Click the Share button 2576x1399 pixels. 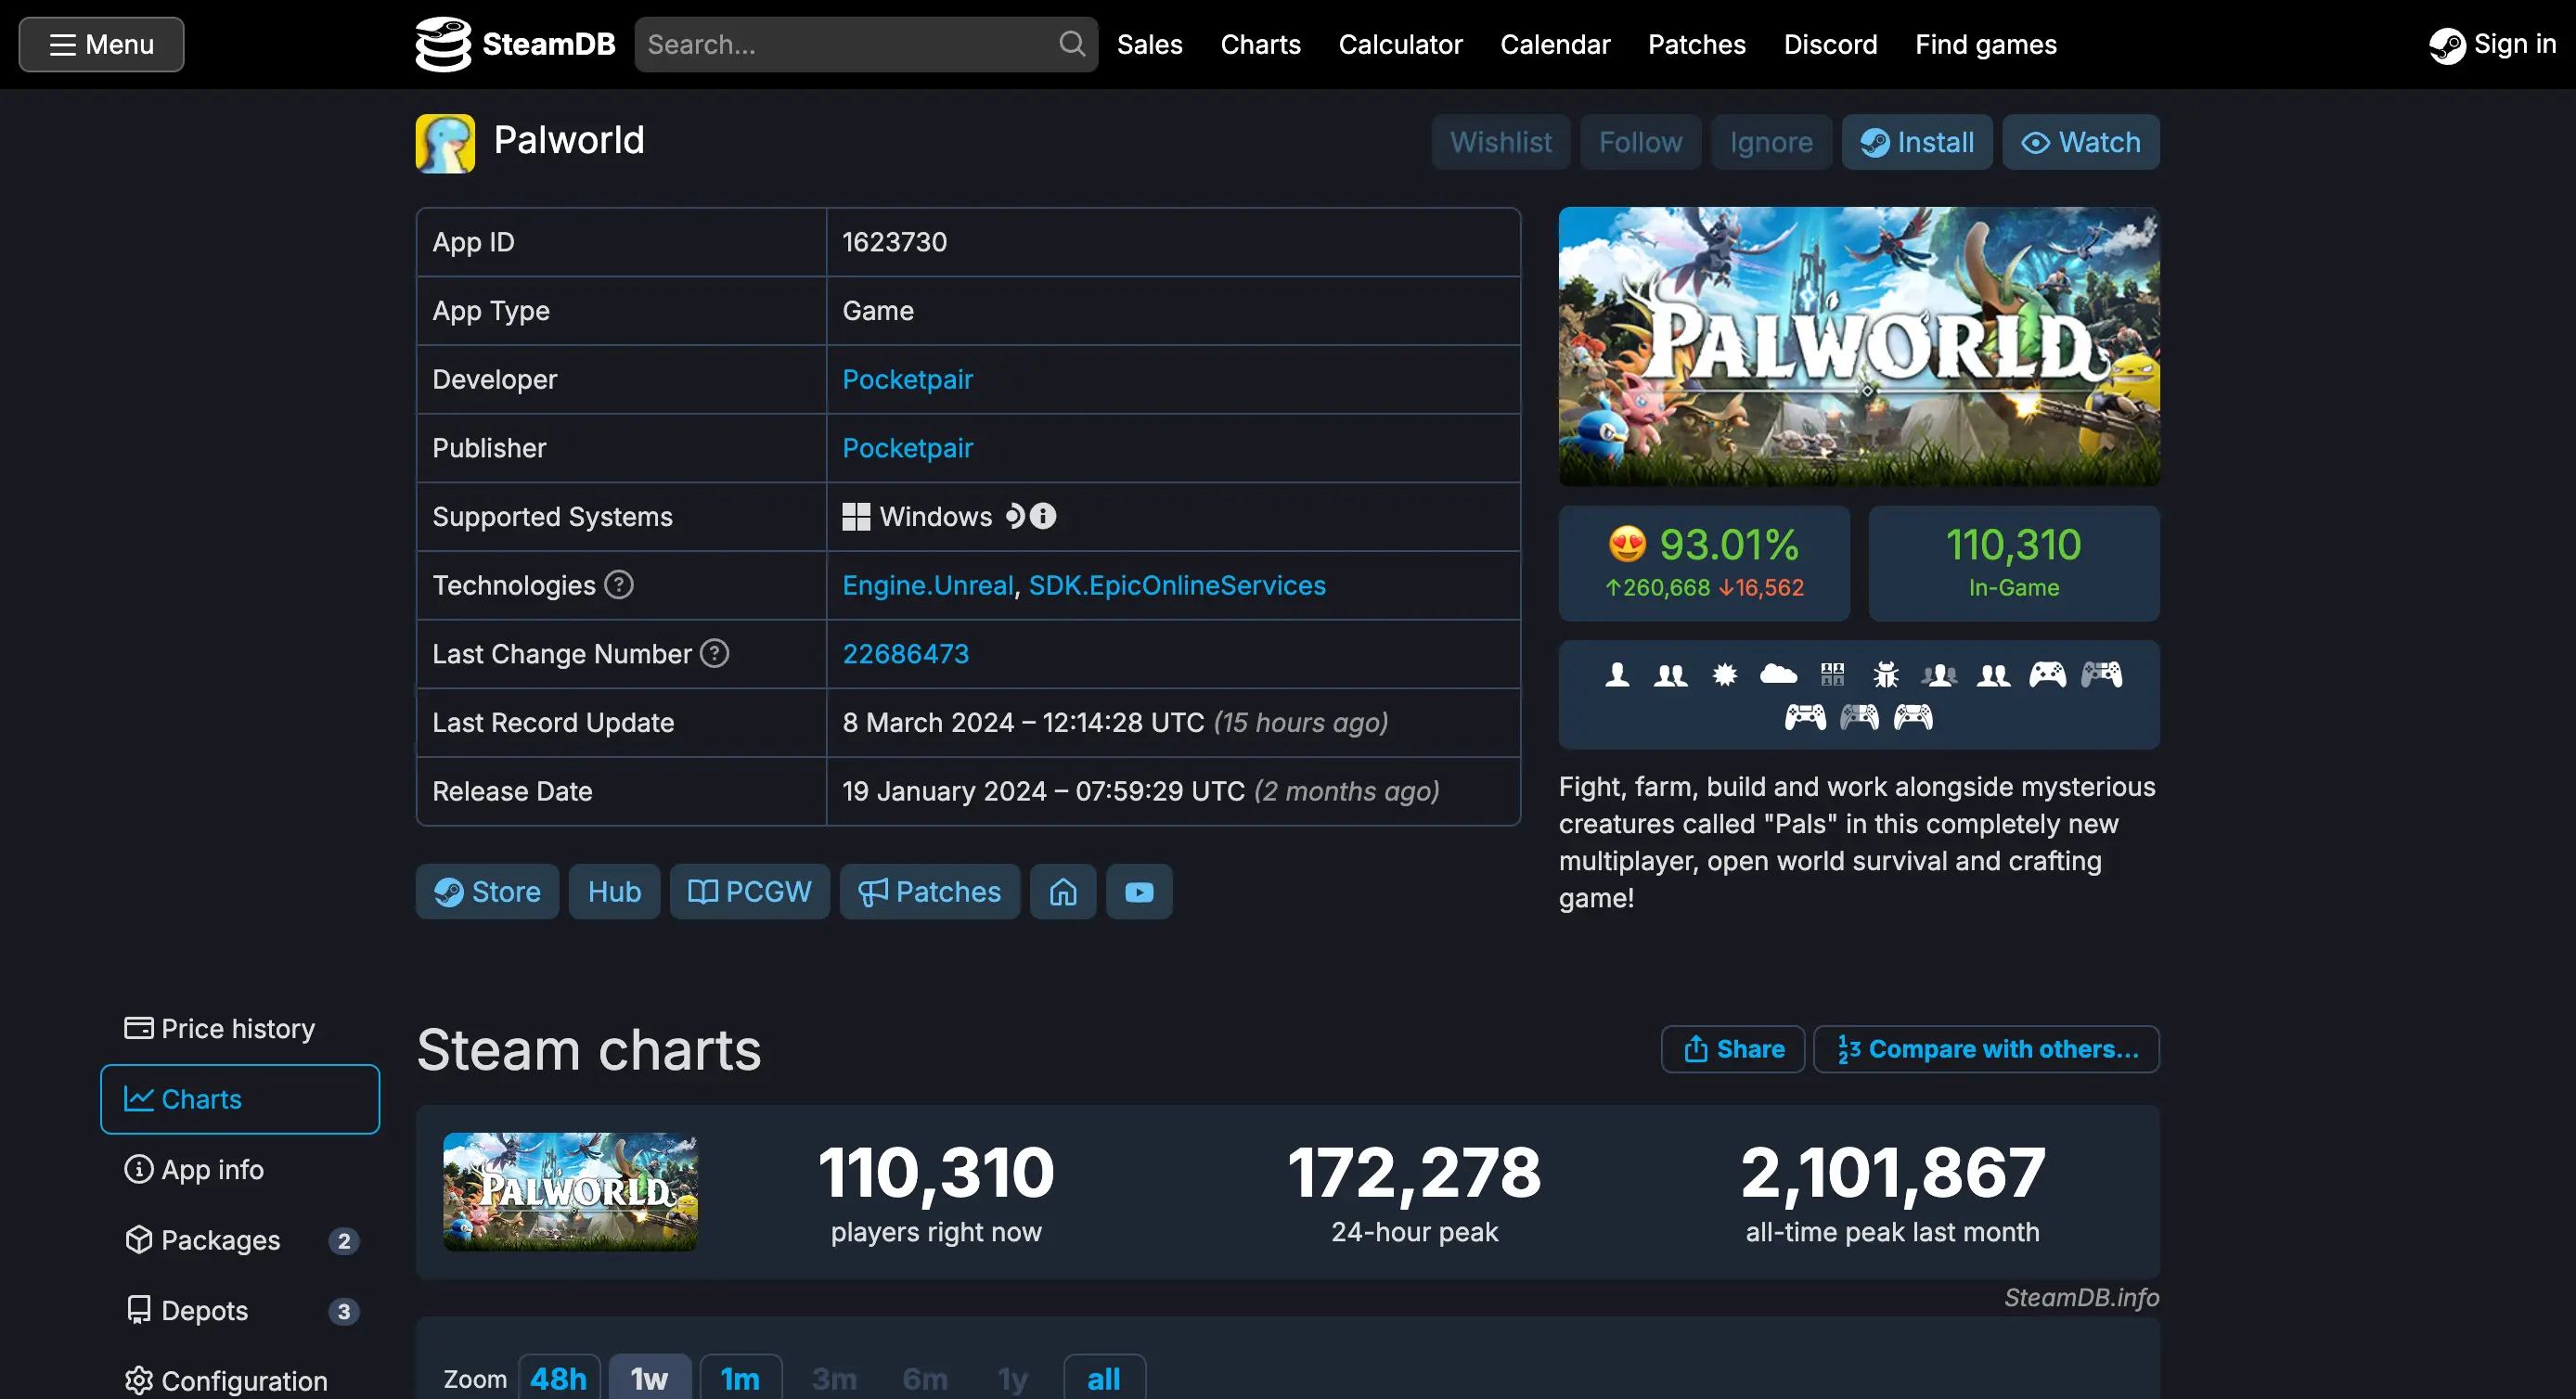[x=1732, y=1049]
